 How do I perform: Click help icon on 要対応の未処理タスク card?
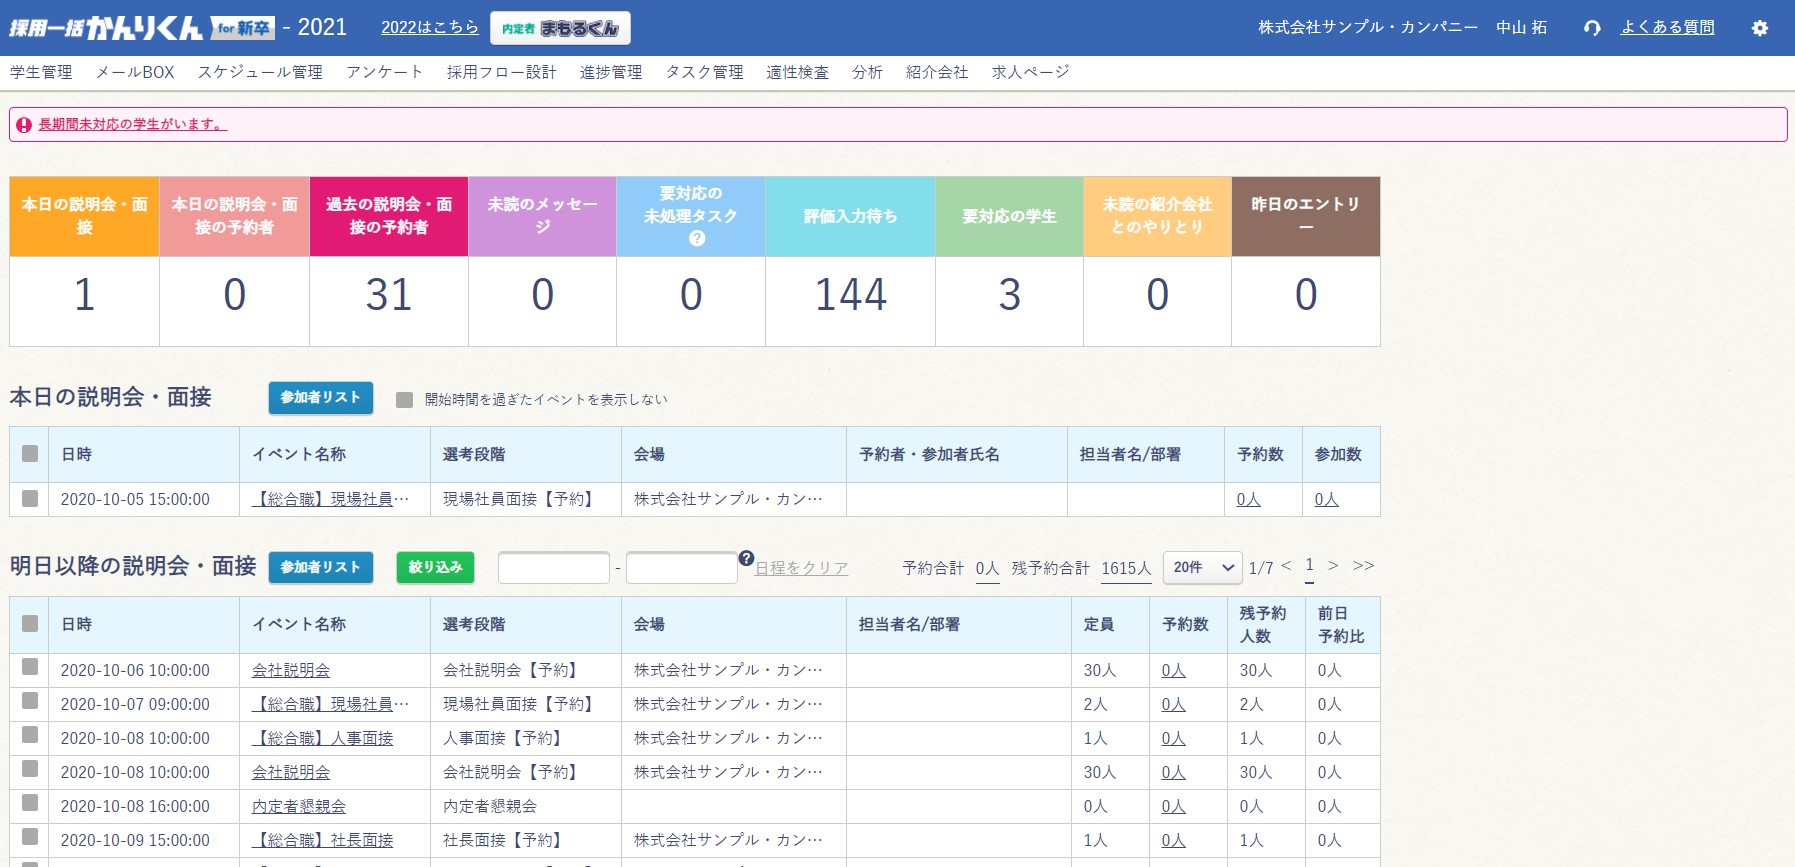[x=697, y=238]
